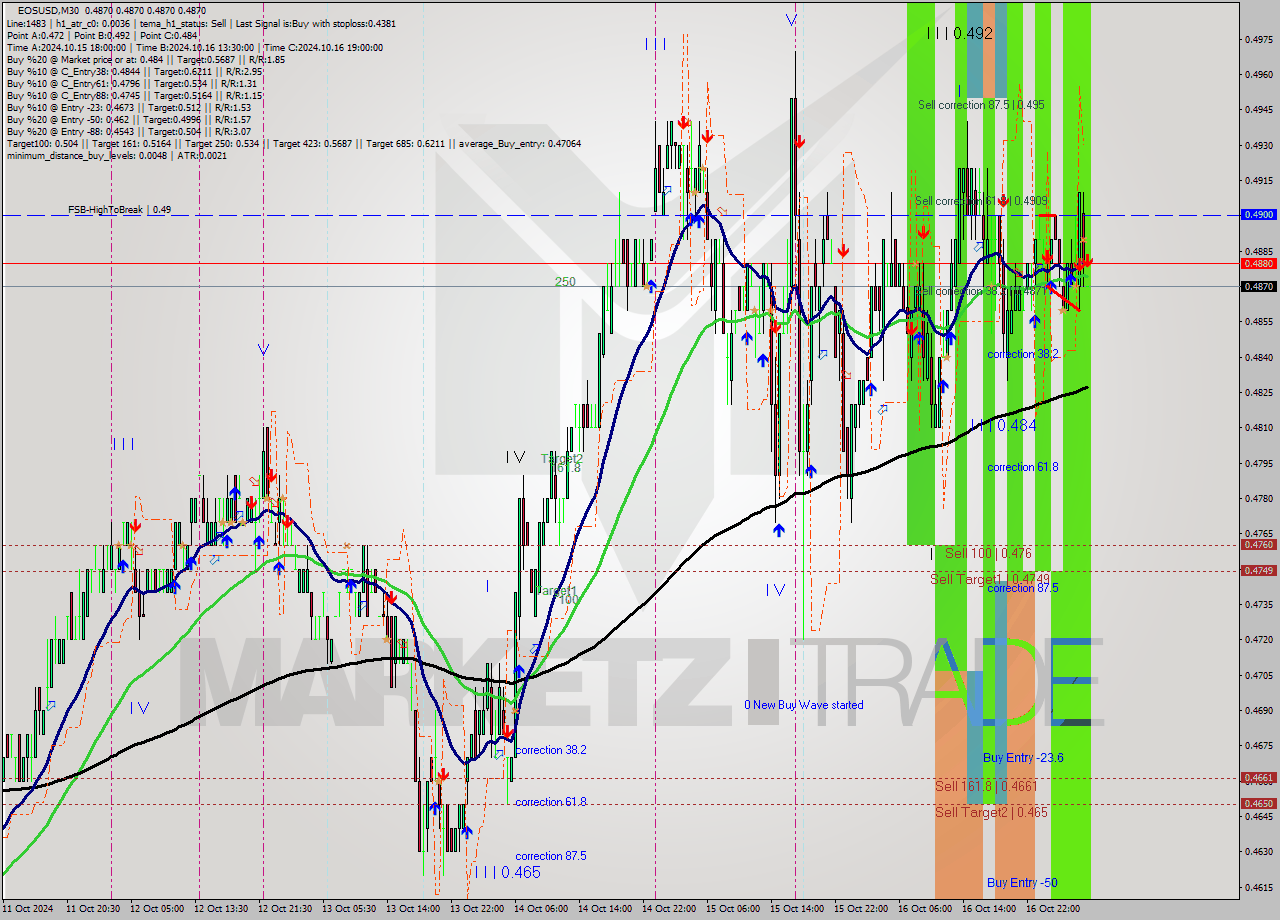Screen dimensions: 1280x920
Task: Click the 0.4720 price axis value
Action: point(1257,639)
